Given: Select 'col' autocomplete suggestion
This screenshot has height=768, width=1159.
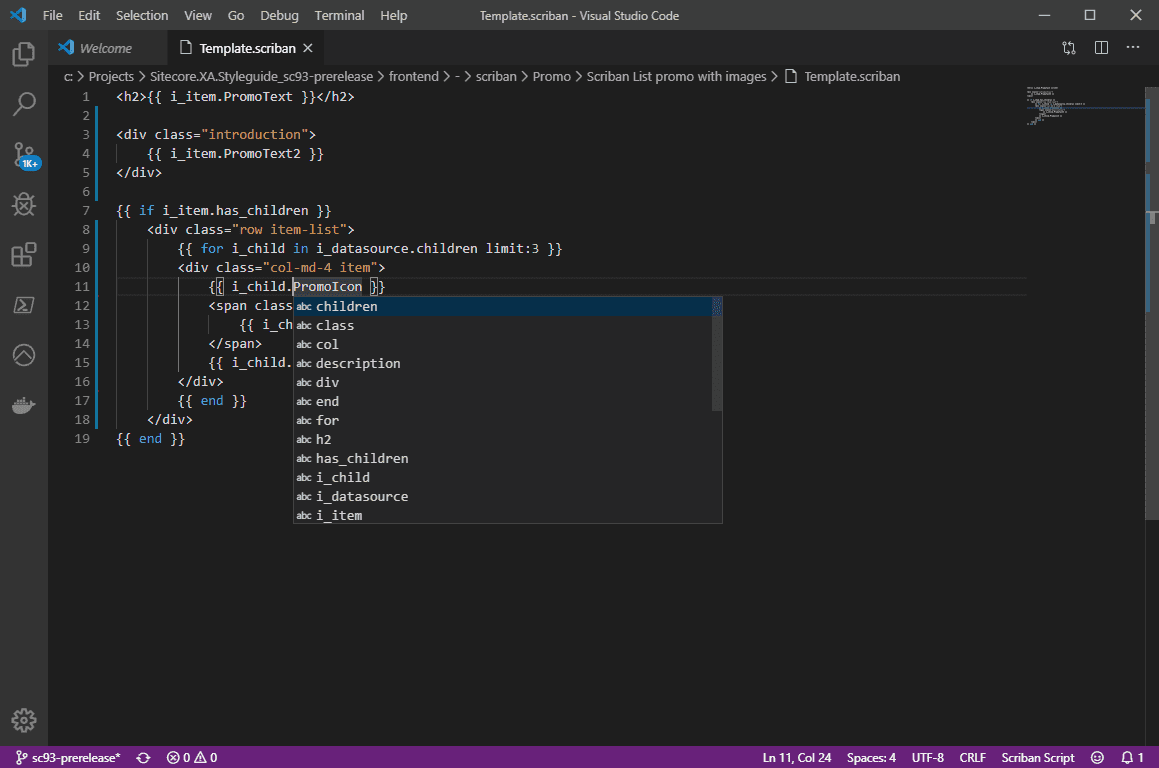Looking at the screenshot, I should point(503,344).
